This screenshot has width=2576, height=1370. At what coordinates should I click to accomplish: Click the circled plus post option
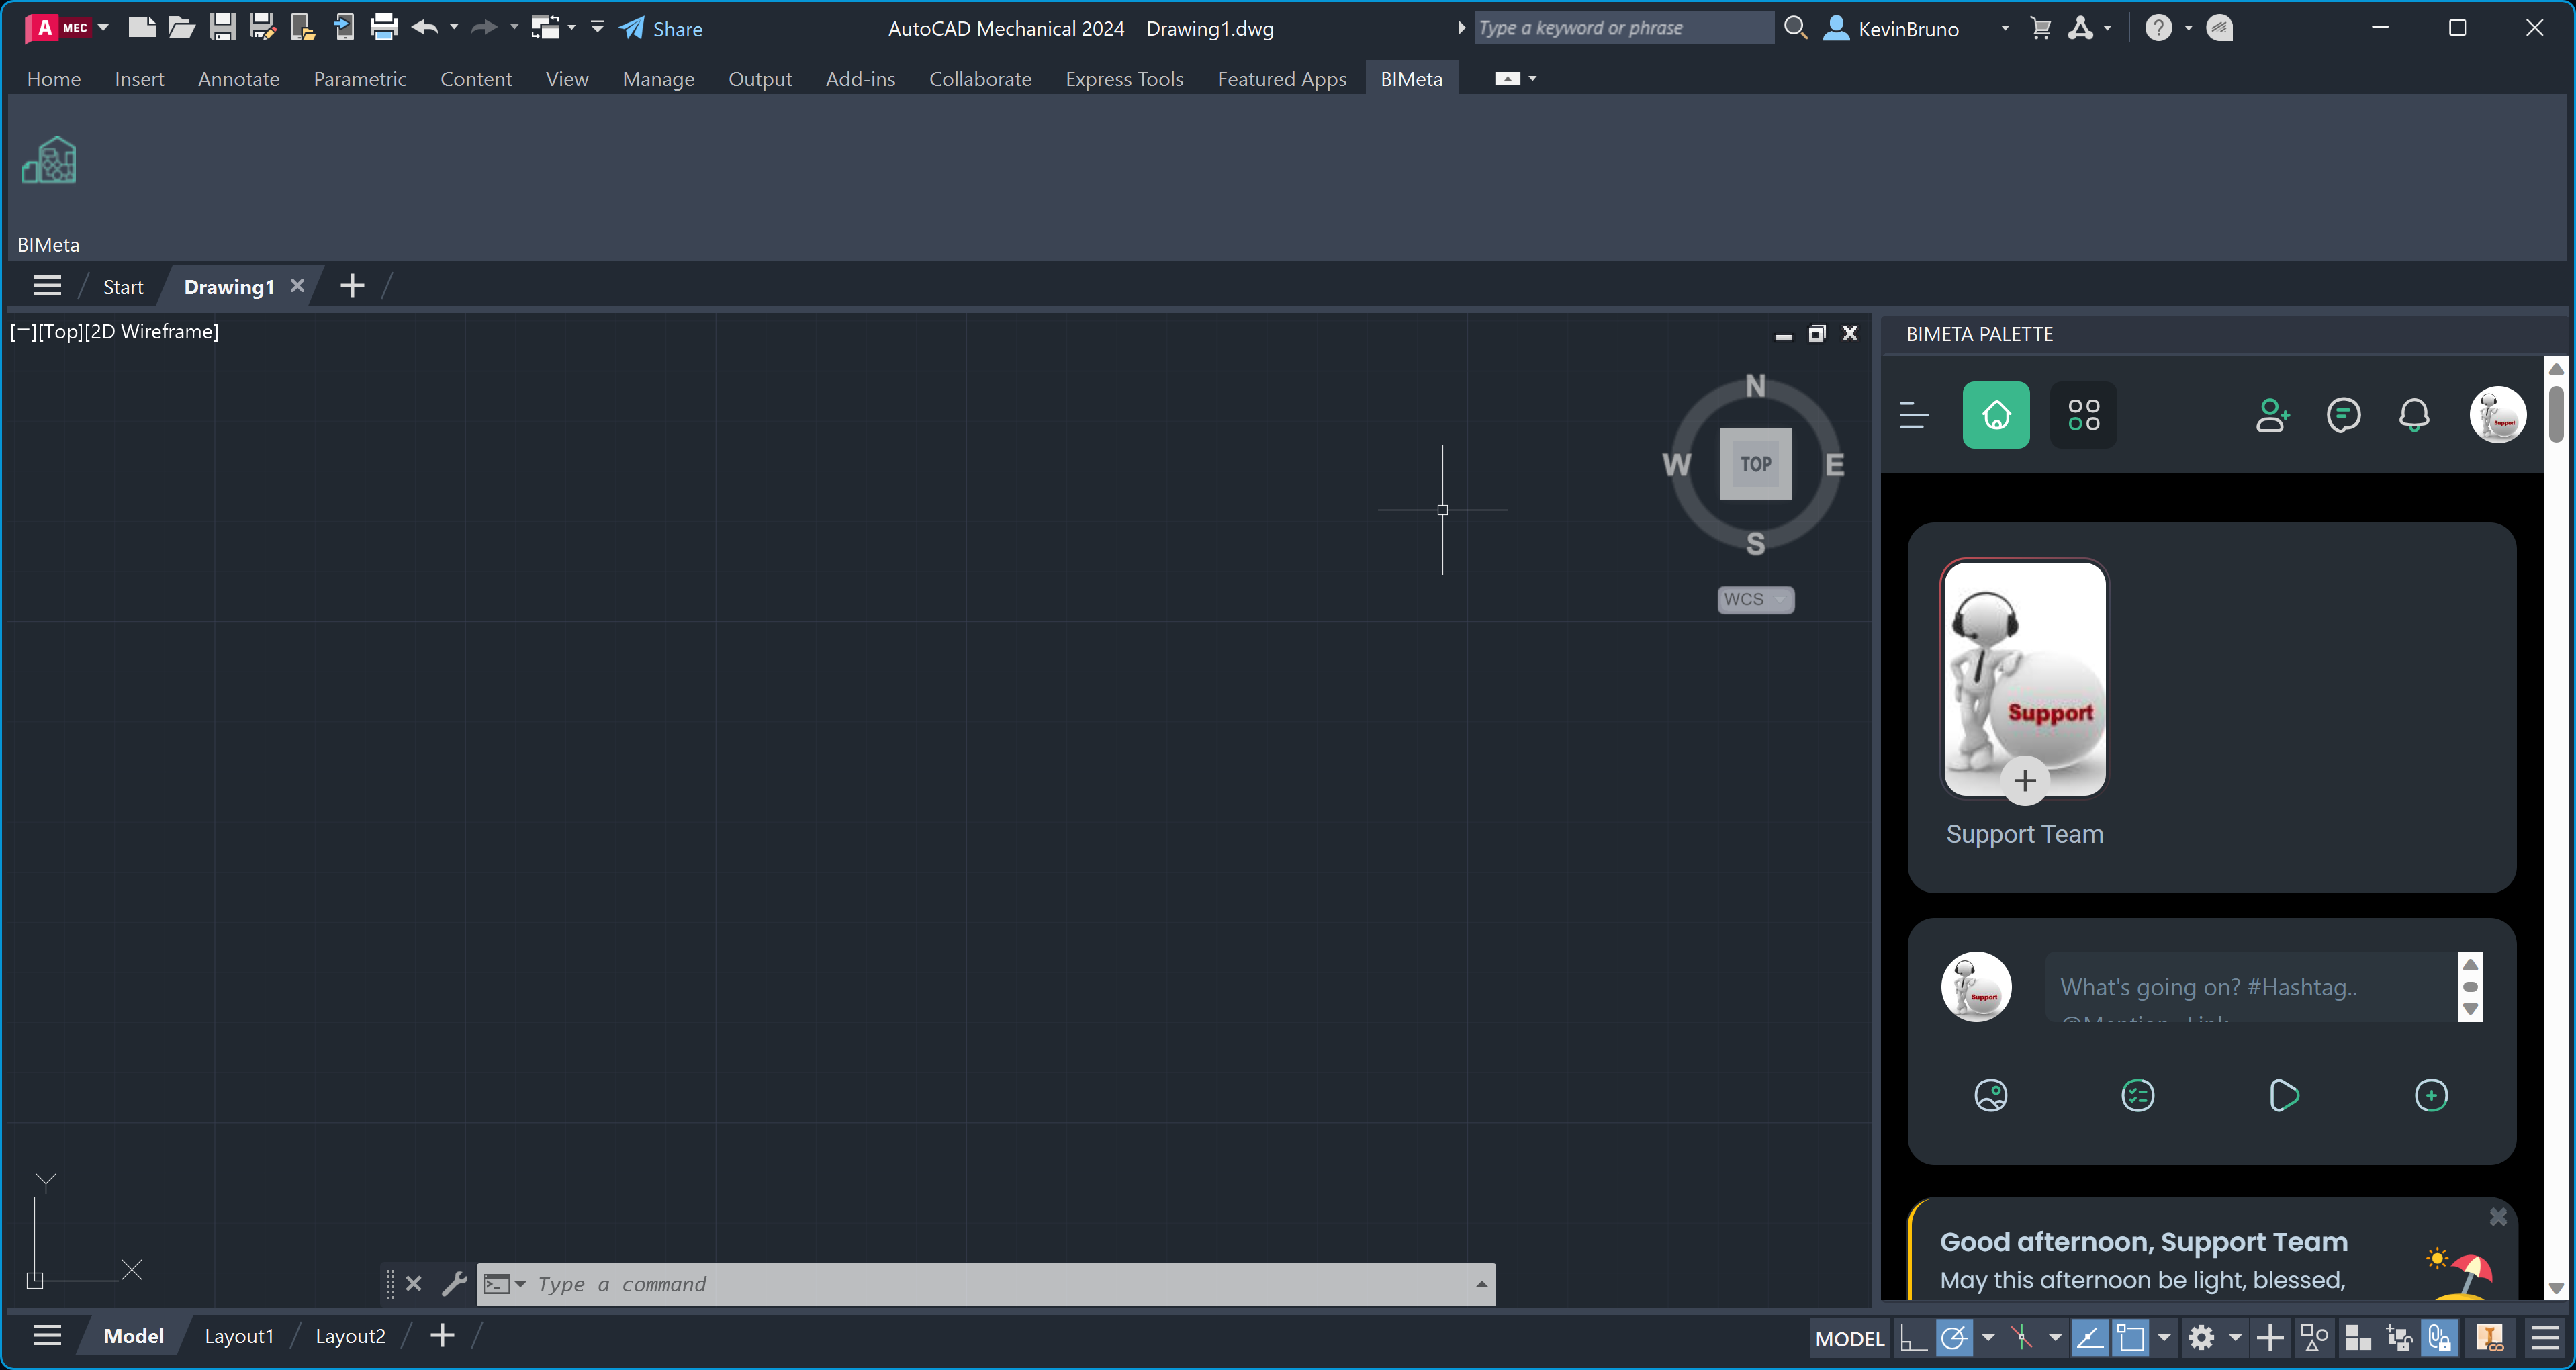(2431, 1095)
